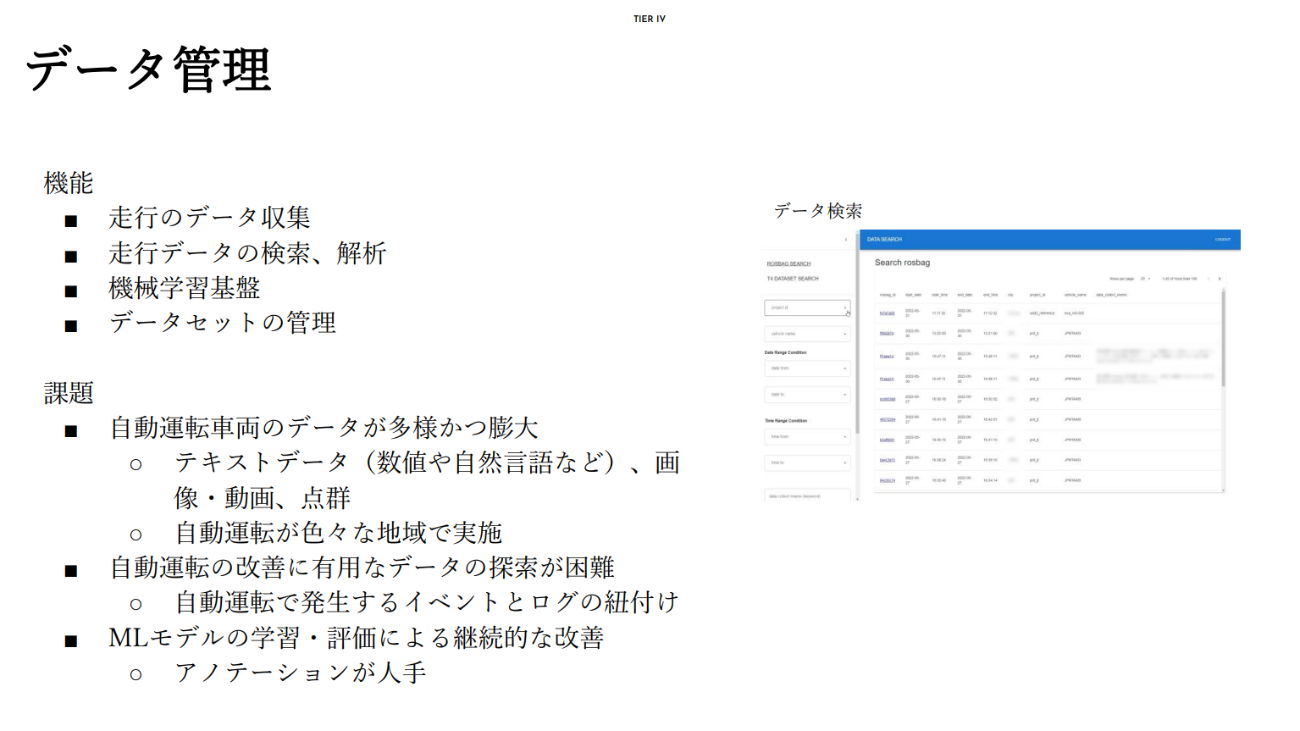Click the 走行データの検索、解析 bullet
Screen dimensions: 1300x731
point(247,253)
